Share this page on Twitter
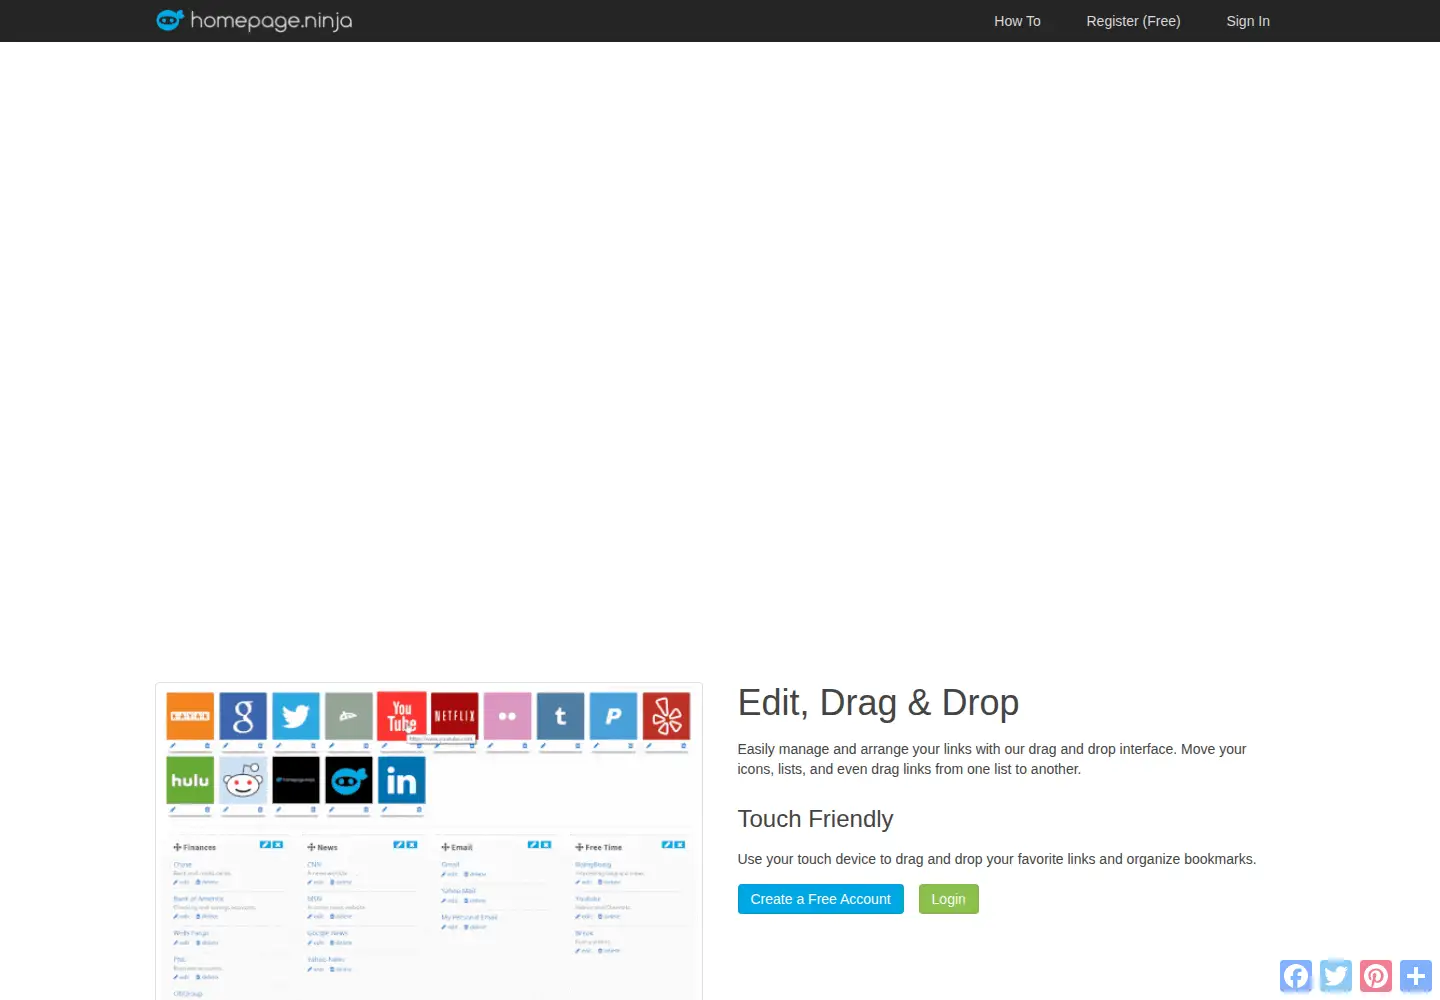Screen dimensions: 1440x1000 pos(1336,976)
